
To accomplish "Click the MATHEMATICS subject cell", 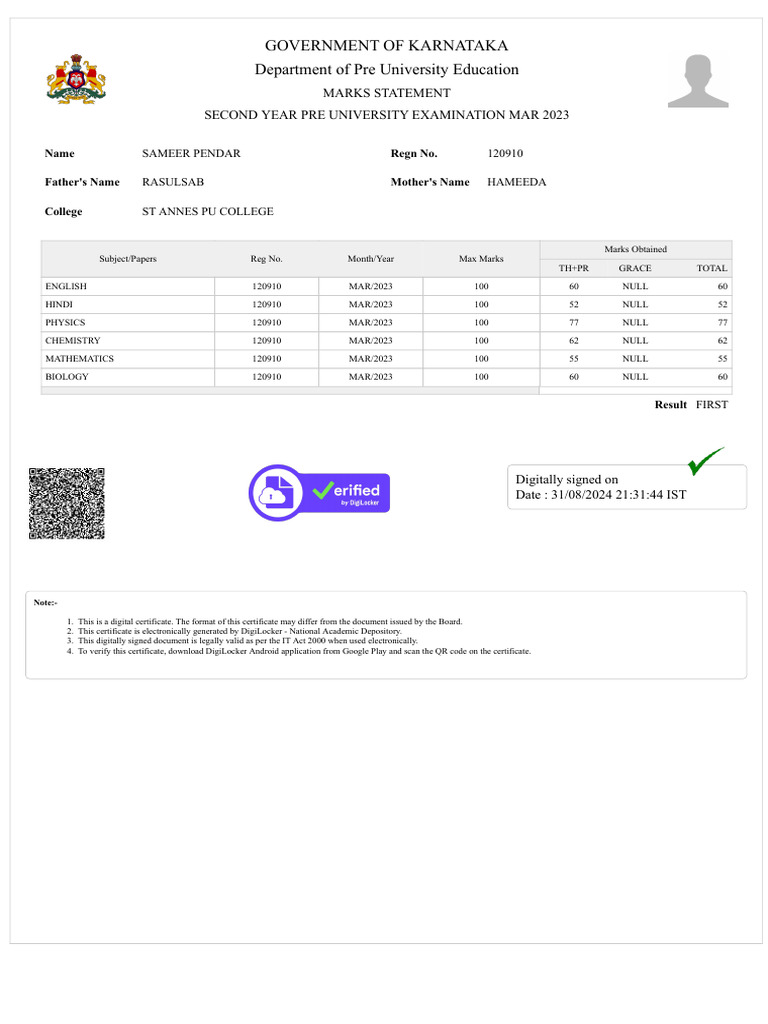I will 128,359.
